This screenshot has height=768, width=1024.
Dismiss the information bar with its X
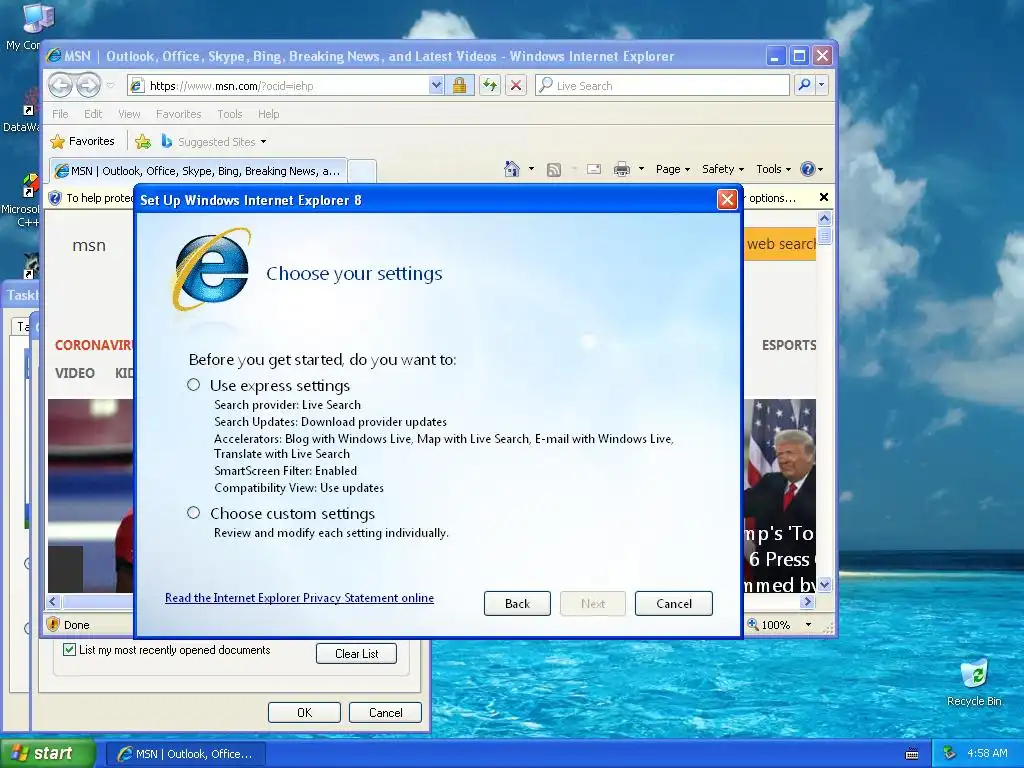coord(824,197)
